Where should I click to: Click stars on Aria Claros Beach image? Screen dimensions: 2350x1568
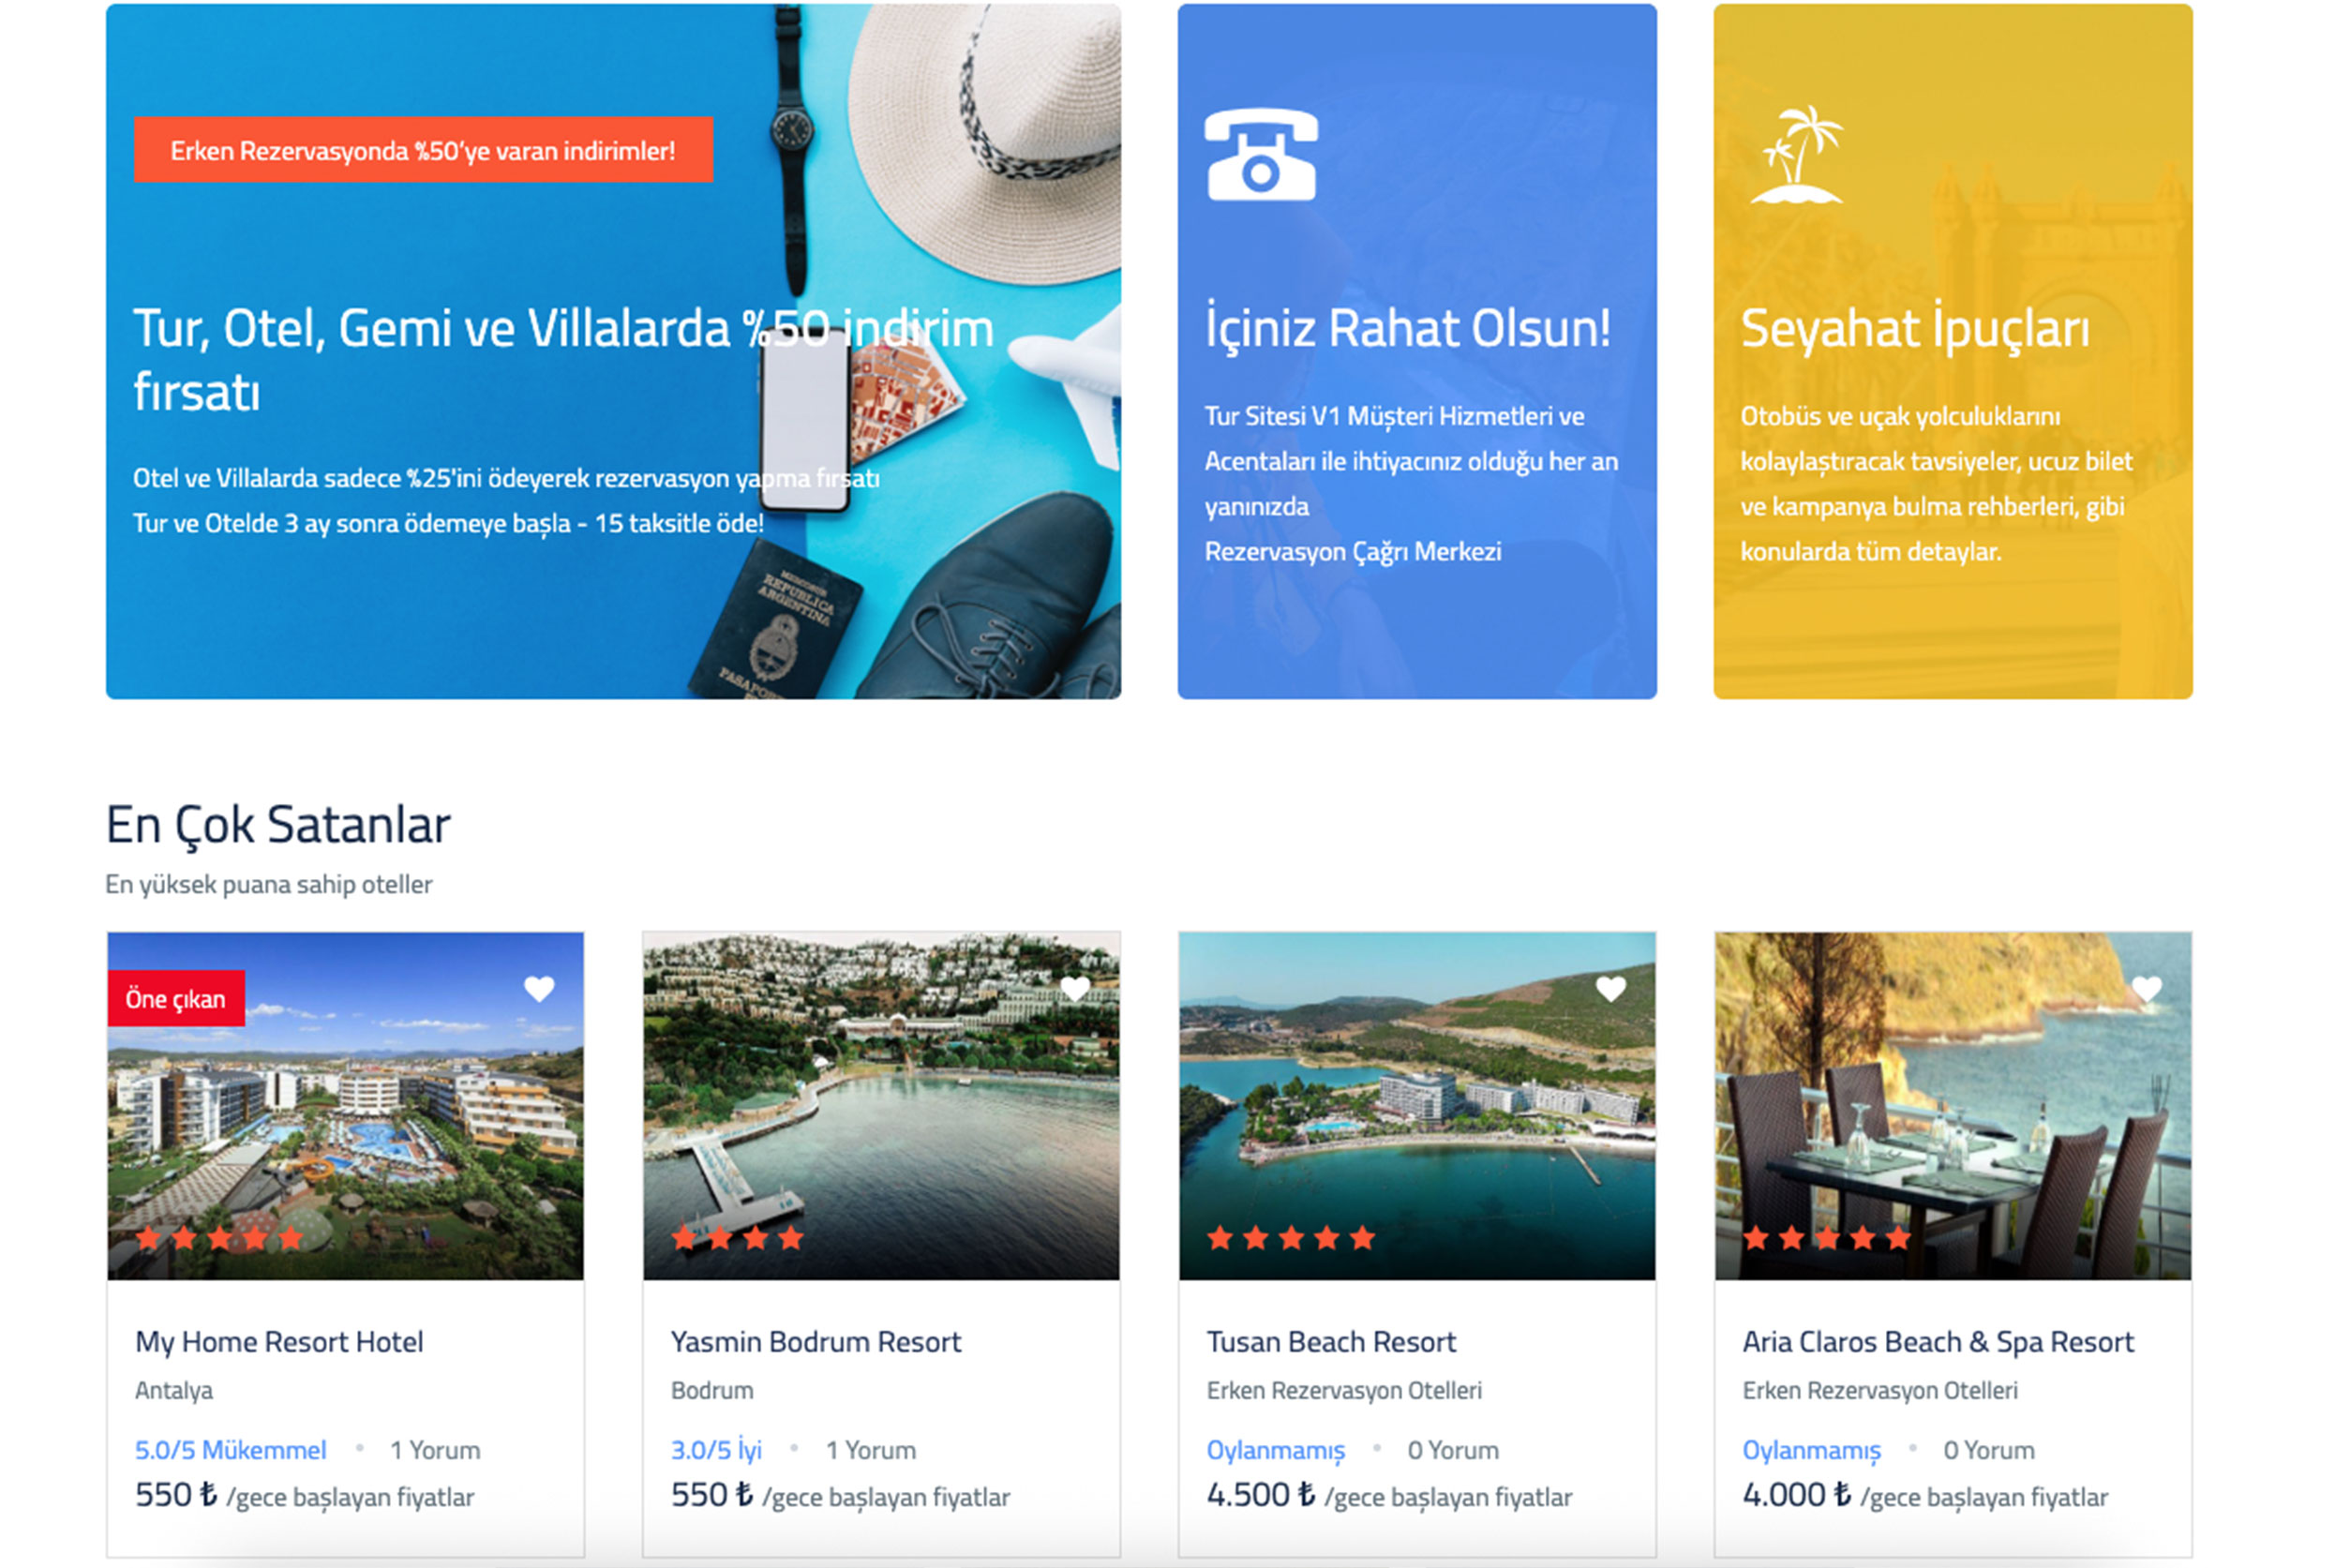point(1826,1238)
